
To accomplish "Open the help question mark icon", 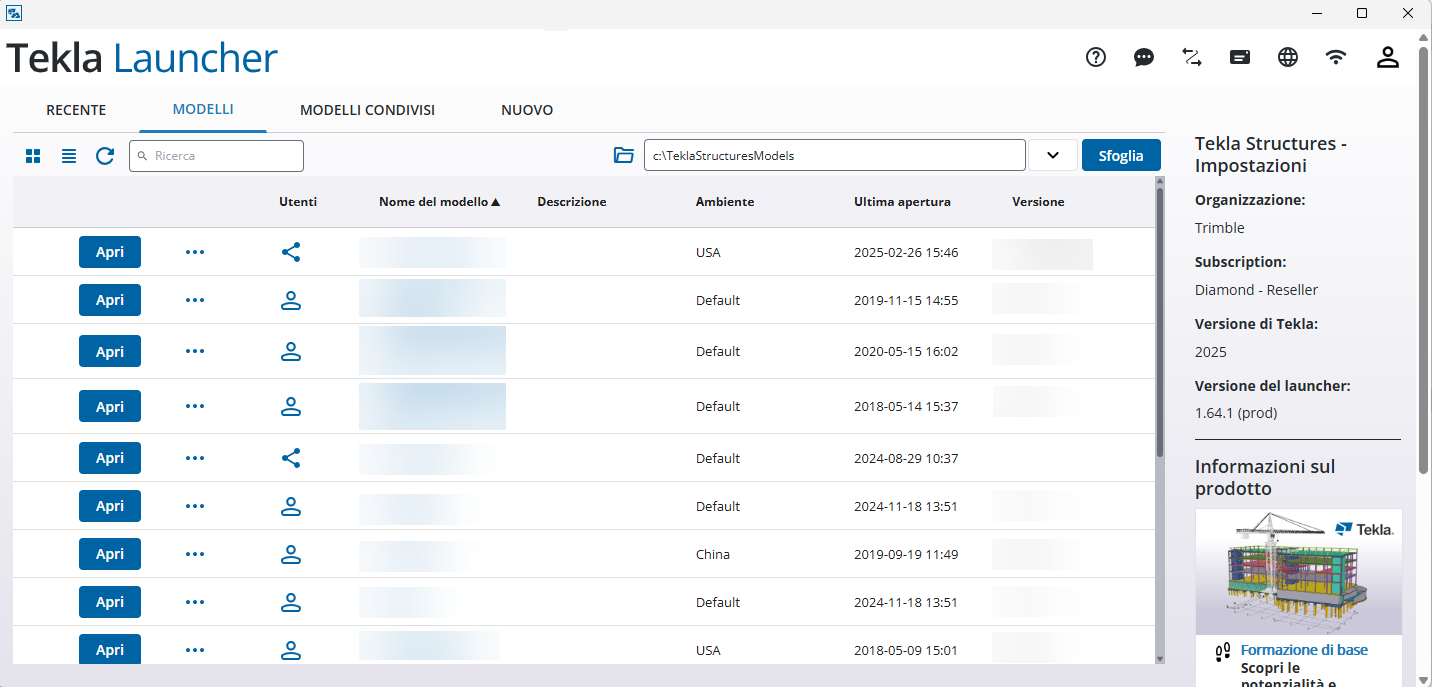I will 1096,57.
